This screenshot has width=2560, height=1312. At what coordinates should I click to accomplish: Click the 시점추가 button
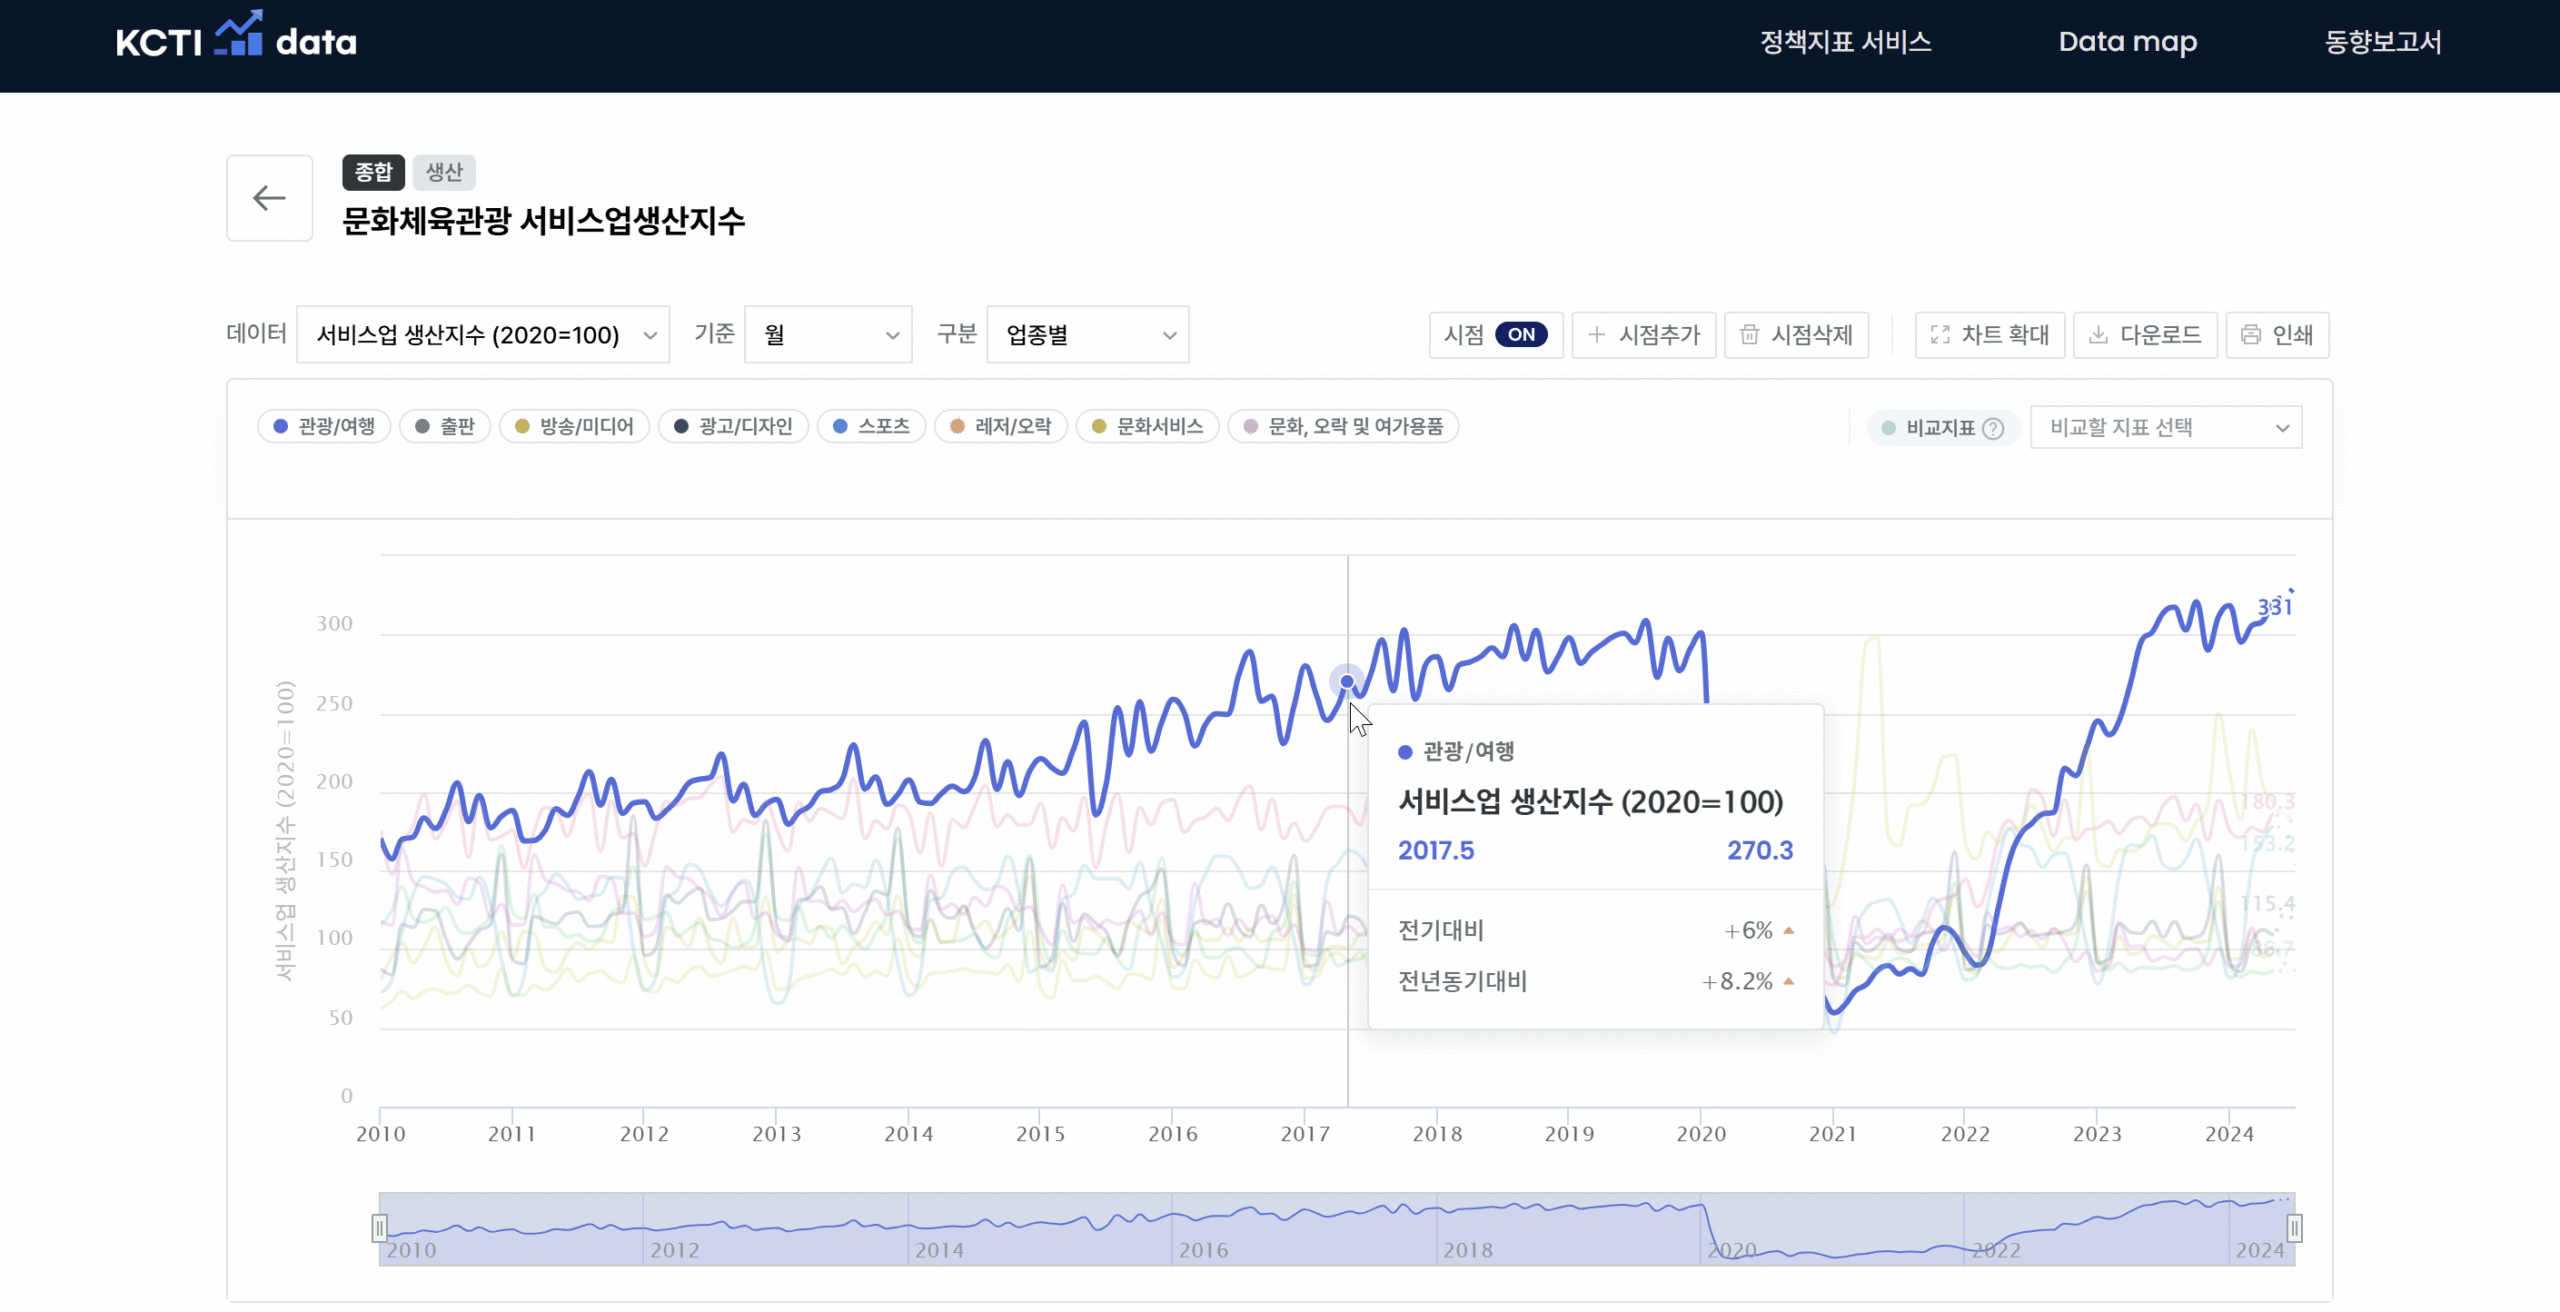[x=1644, y=335]
